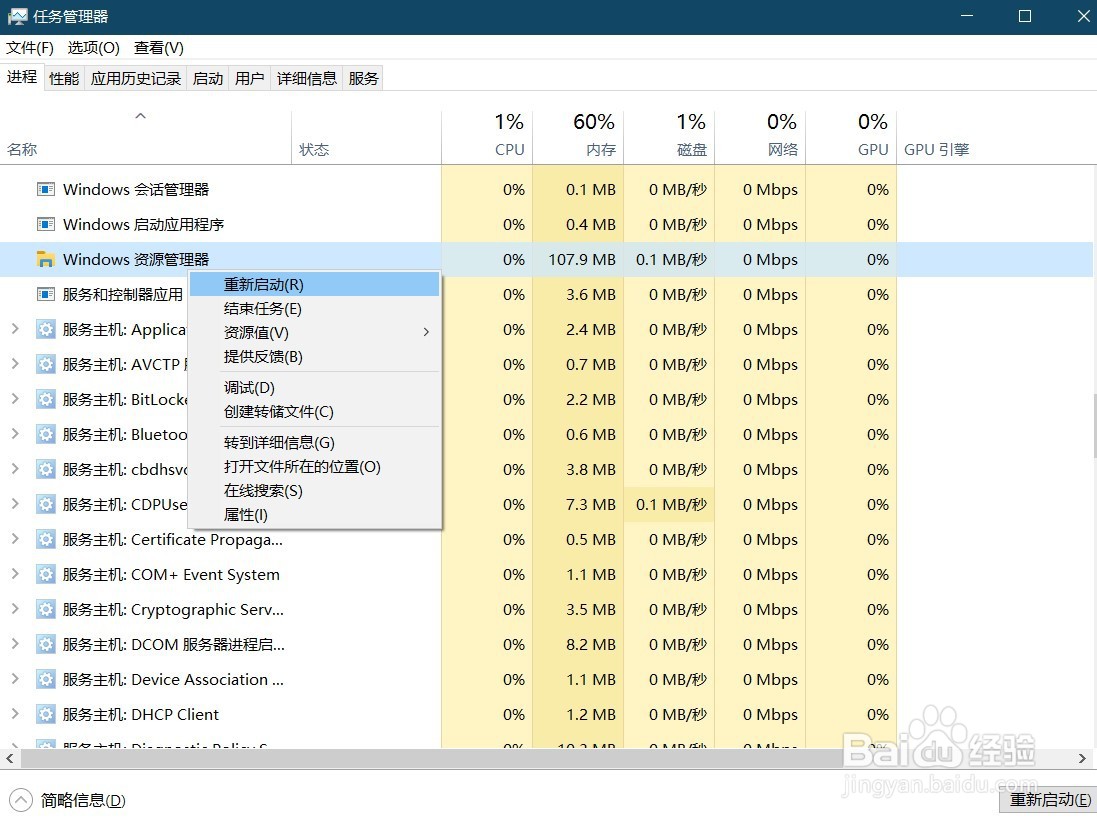This screenshot has height=822, width=1097.
Task: Click the 简略信息 collapse arrow icon
Action: pyautogui.click(x=21, y=800)
